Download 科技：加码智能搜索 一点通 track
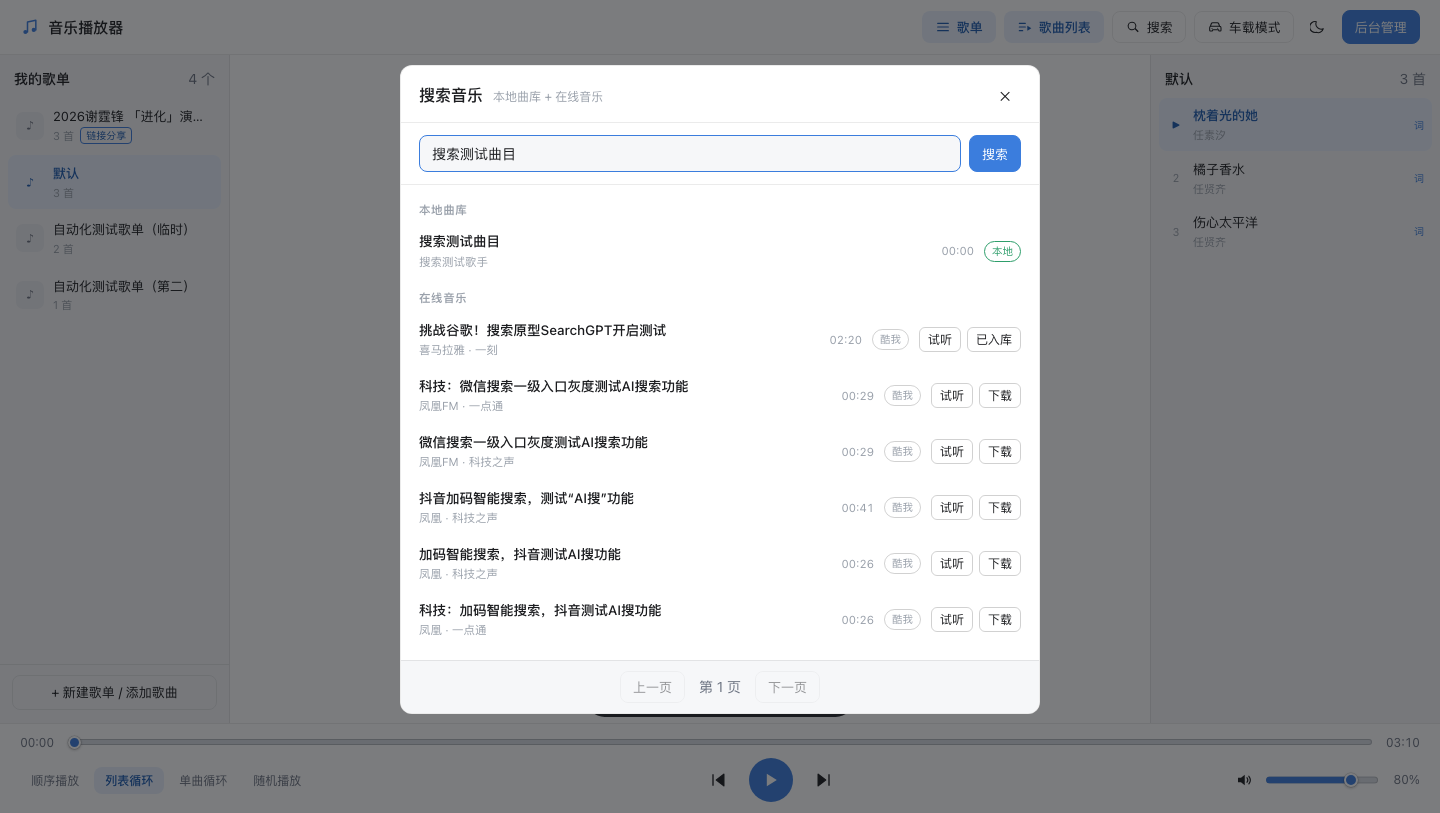 coord(1000,620)
